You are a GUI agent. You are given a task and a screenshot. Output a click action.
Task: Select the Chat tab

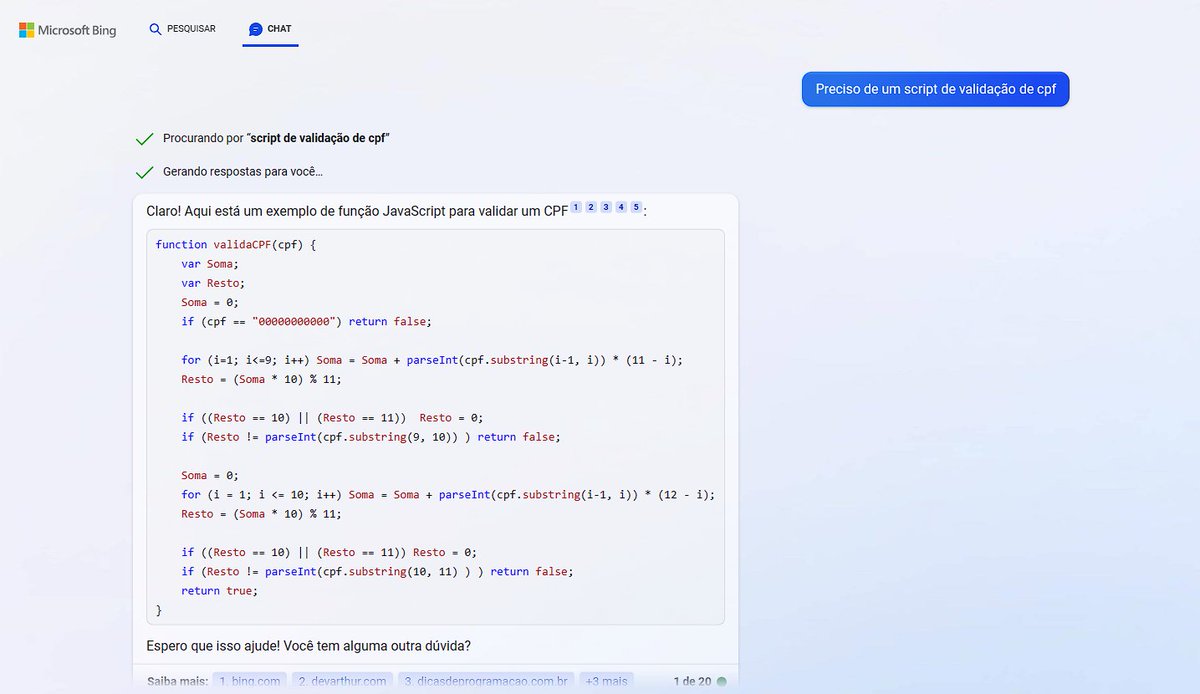270,29
